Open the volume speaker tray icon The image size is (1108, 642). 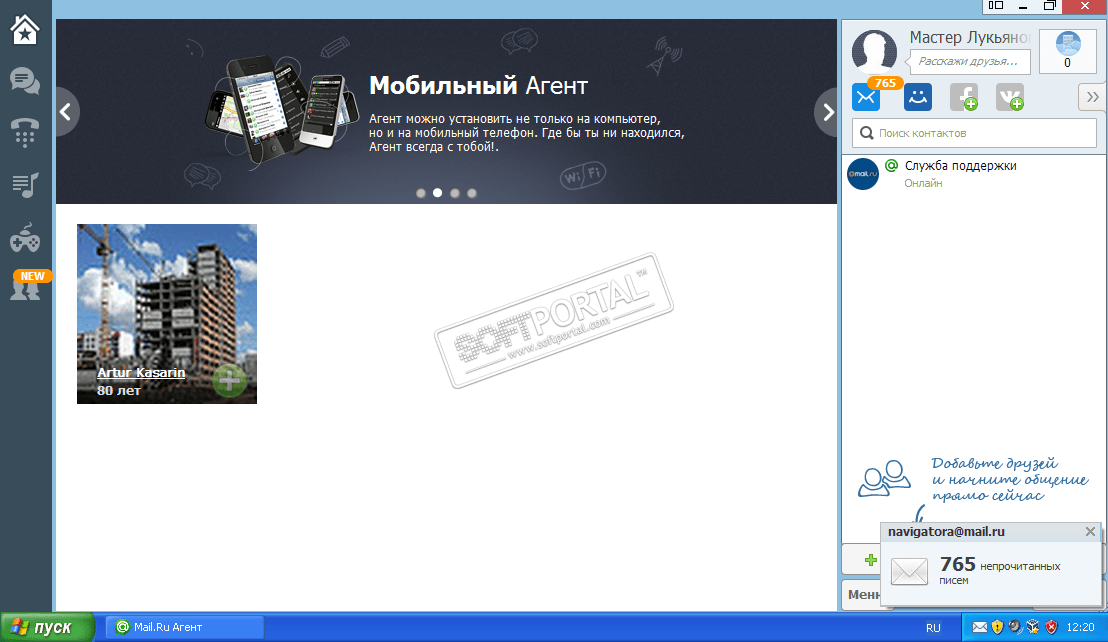tap(1015, 627)
